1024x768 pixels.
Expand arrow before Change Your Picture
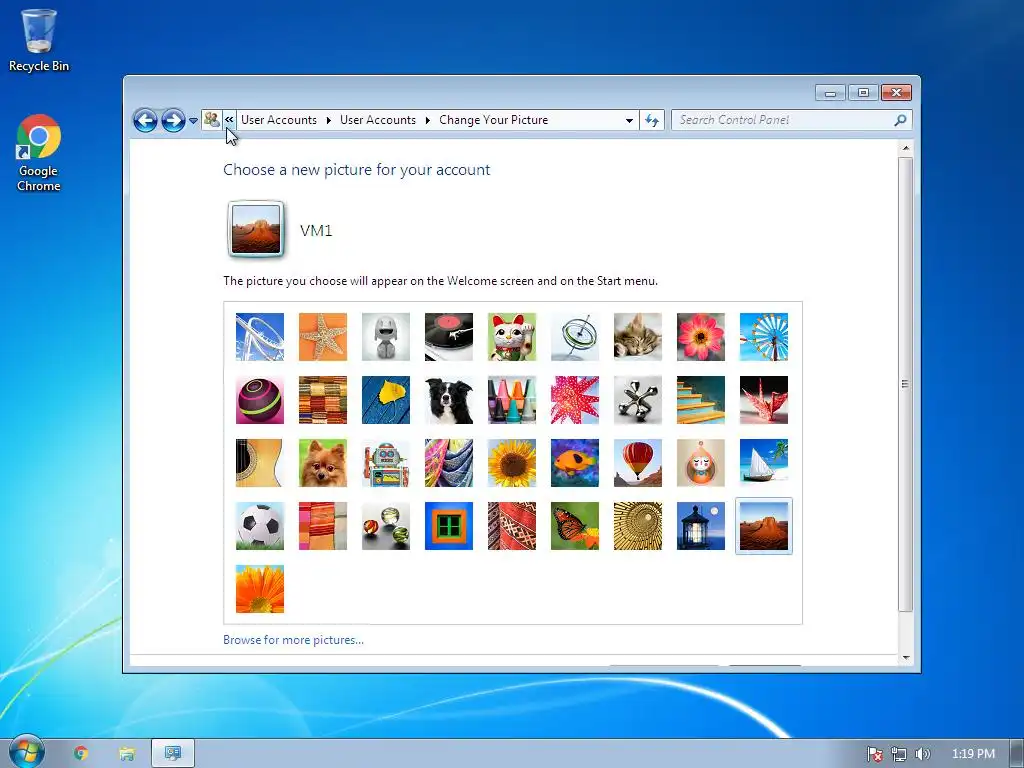[x=428, y=120]
